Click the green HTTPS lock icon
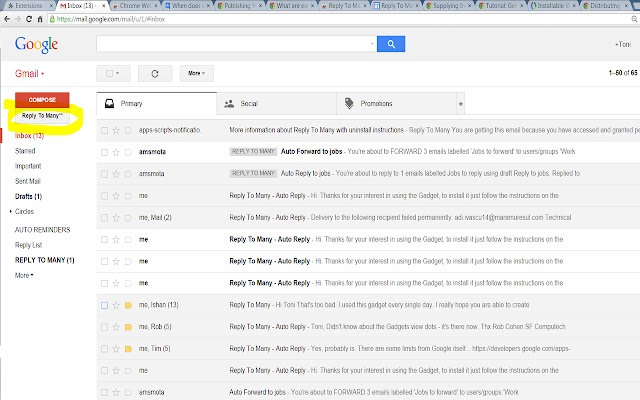The width and height of the screenshot is (640, 400). pyautogui.click(x=52, y=19)
